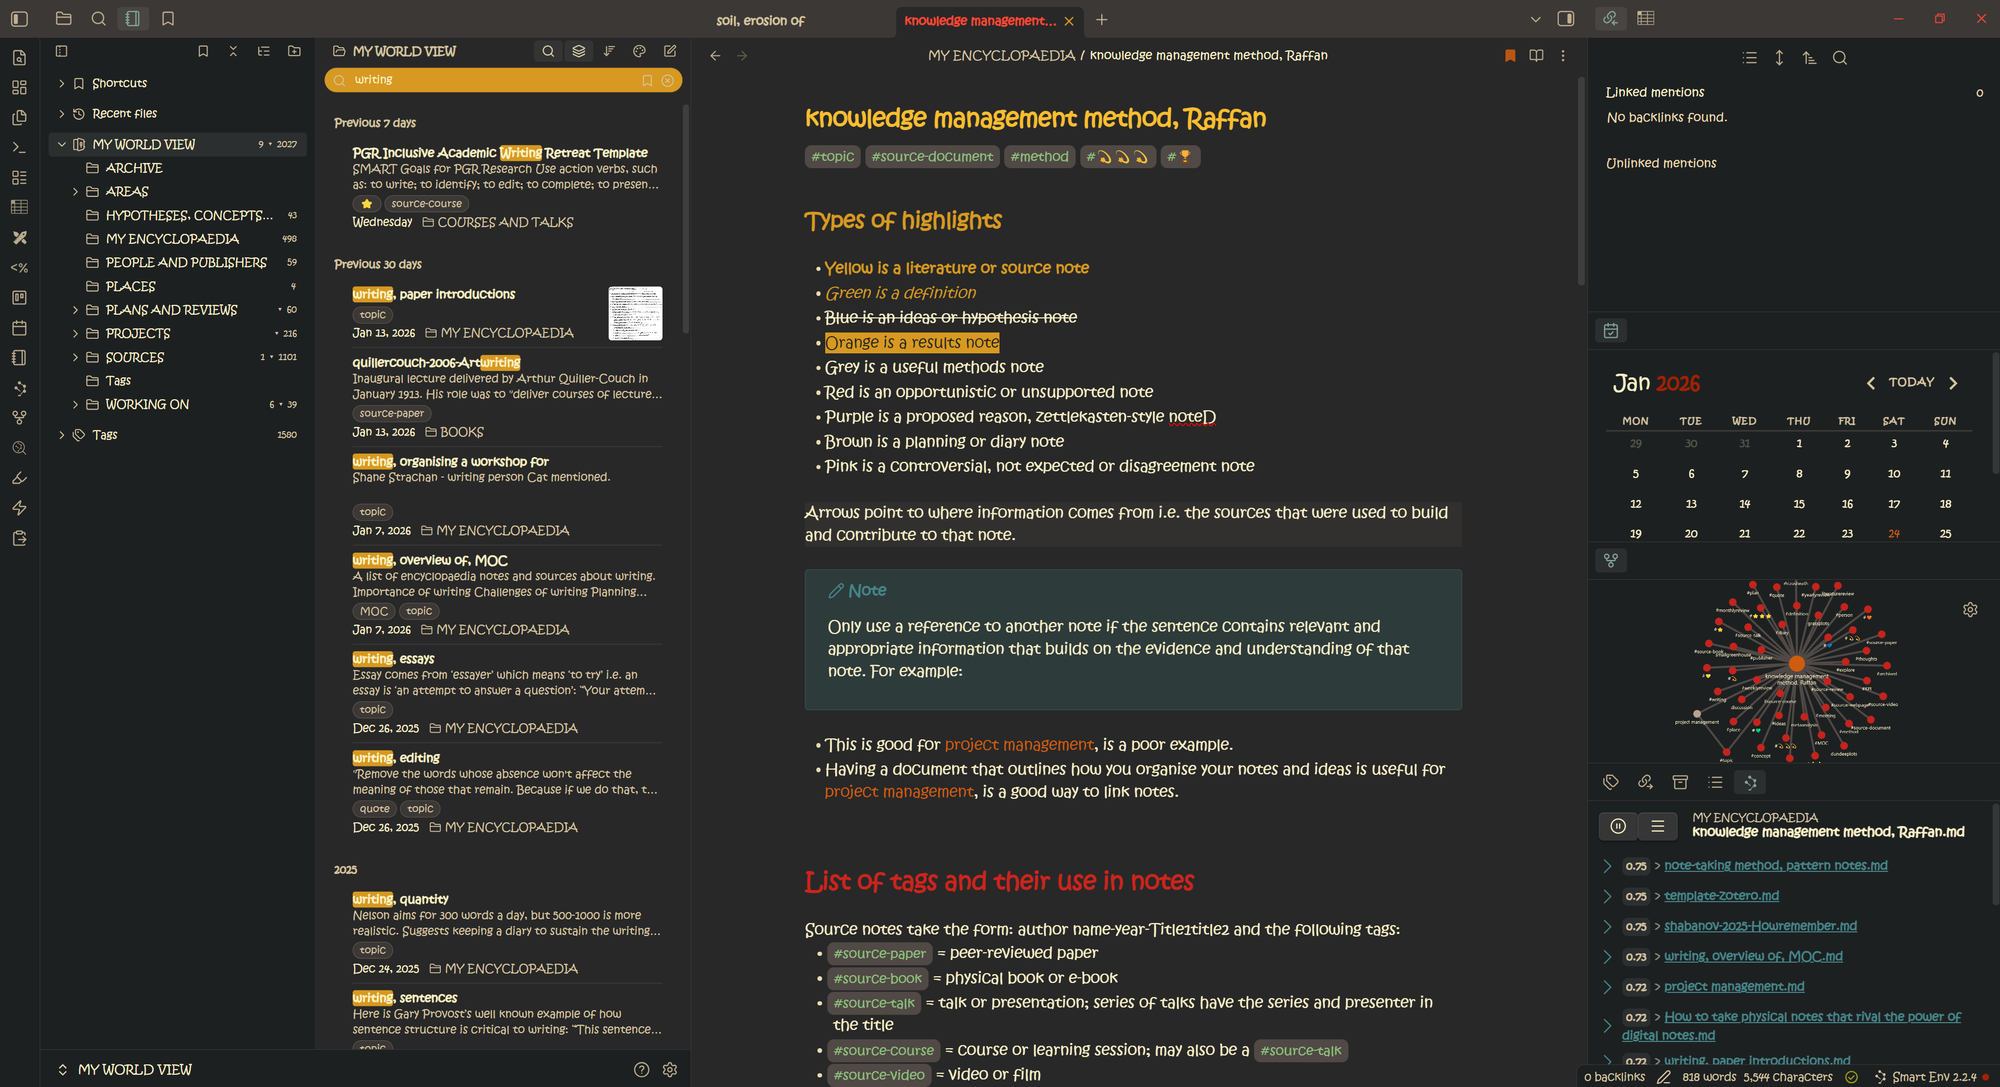Switch to reading view book icon
Screen dimensions: 2000x1087
coord(1536,56)
